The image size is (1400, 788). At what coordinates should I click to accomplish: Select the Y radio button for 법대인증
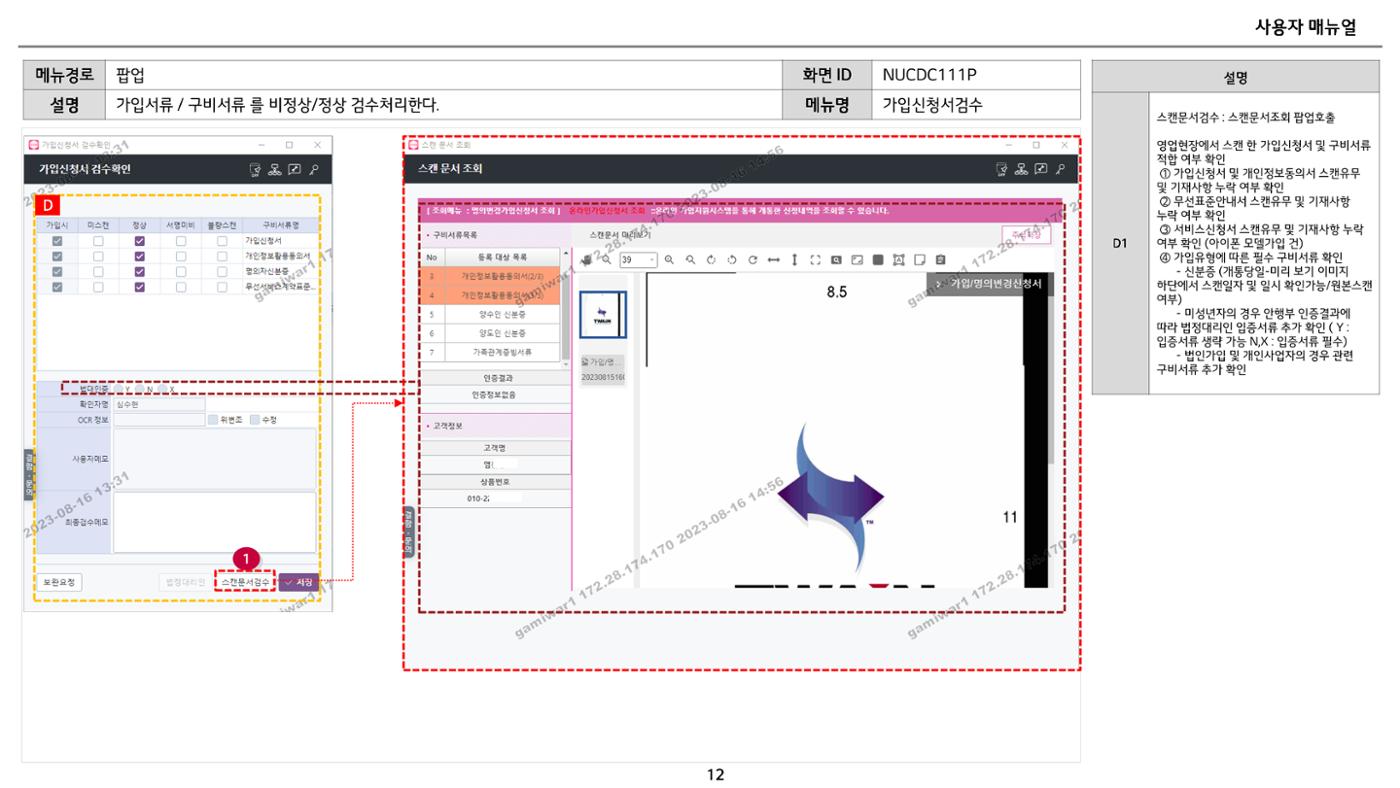[119, 389]
